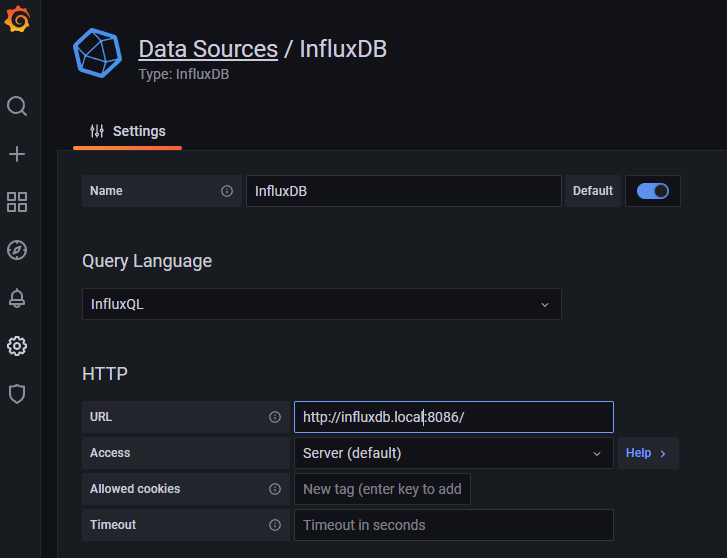Focus the Allowed cookies tag input

383,489
